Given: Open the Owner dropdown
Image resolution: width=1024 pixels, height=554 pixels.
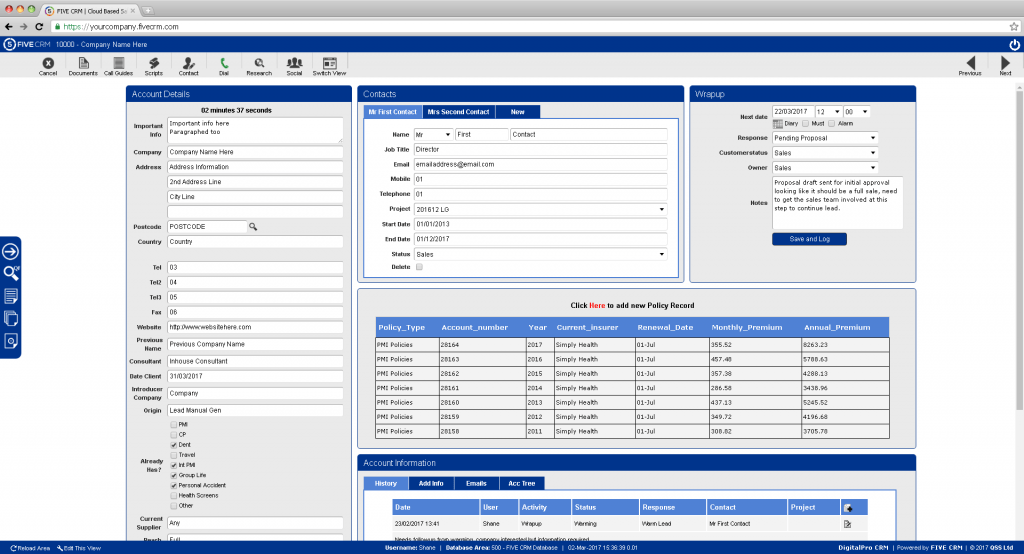Looking at the screenshot, I should (x=825, y=168).
